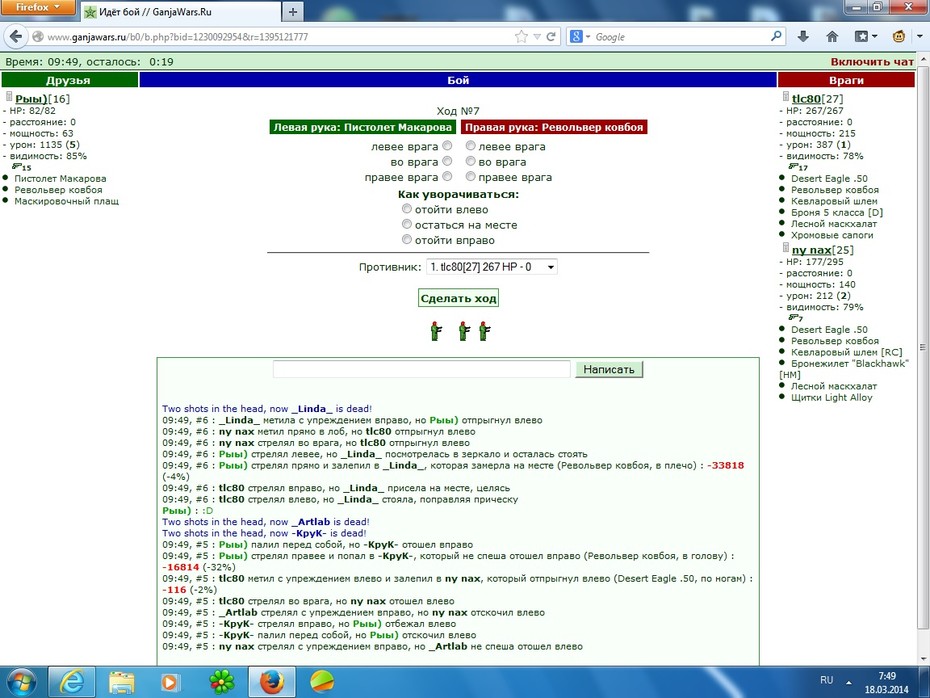Viewport: 930px width, 698px height.
Task: Open enemy profile link tlc80
Action: tap(806, 99)
